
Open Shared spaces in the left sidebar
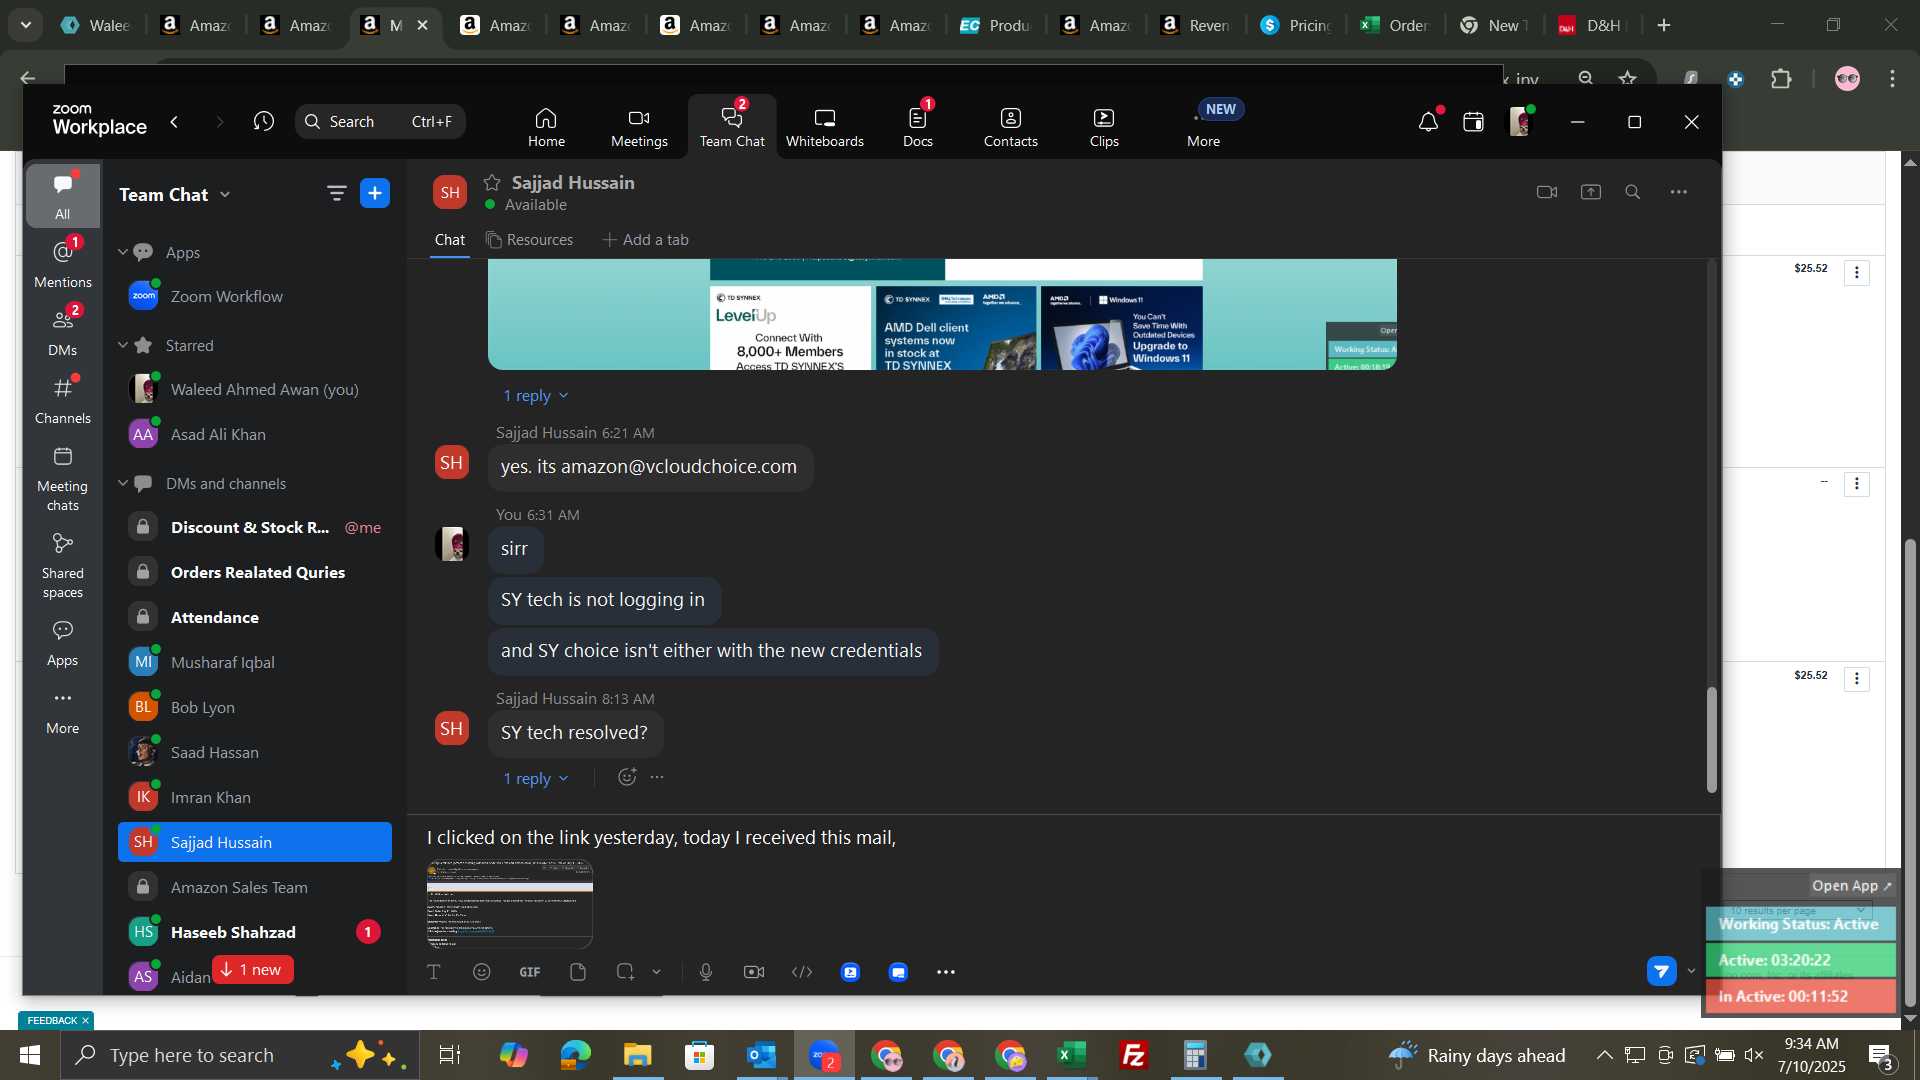[x=63, y=565]
